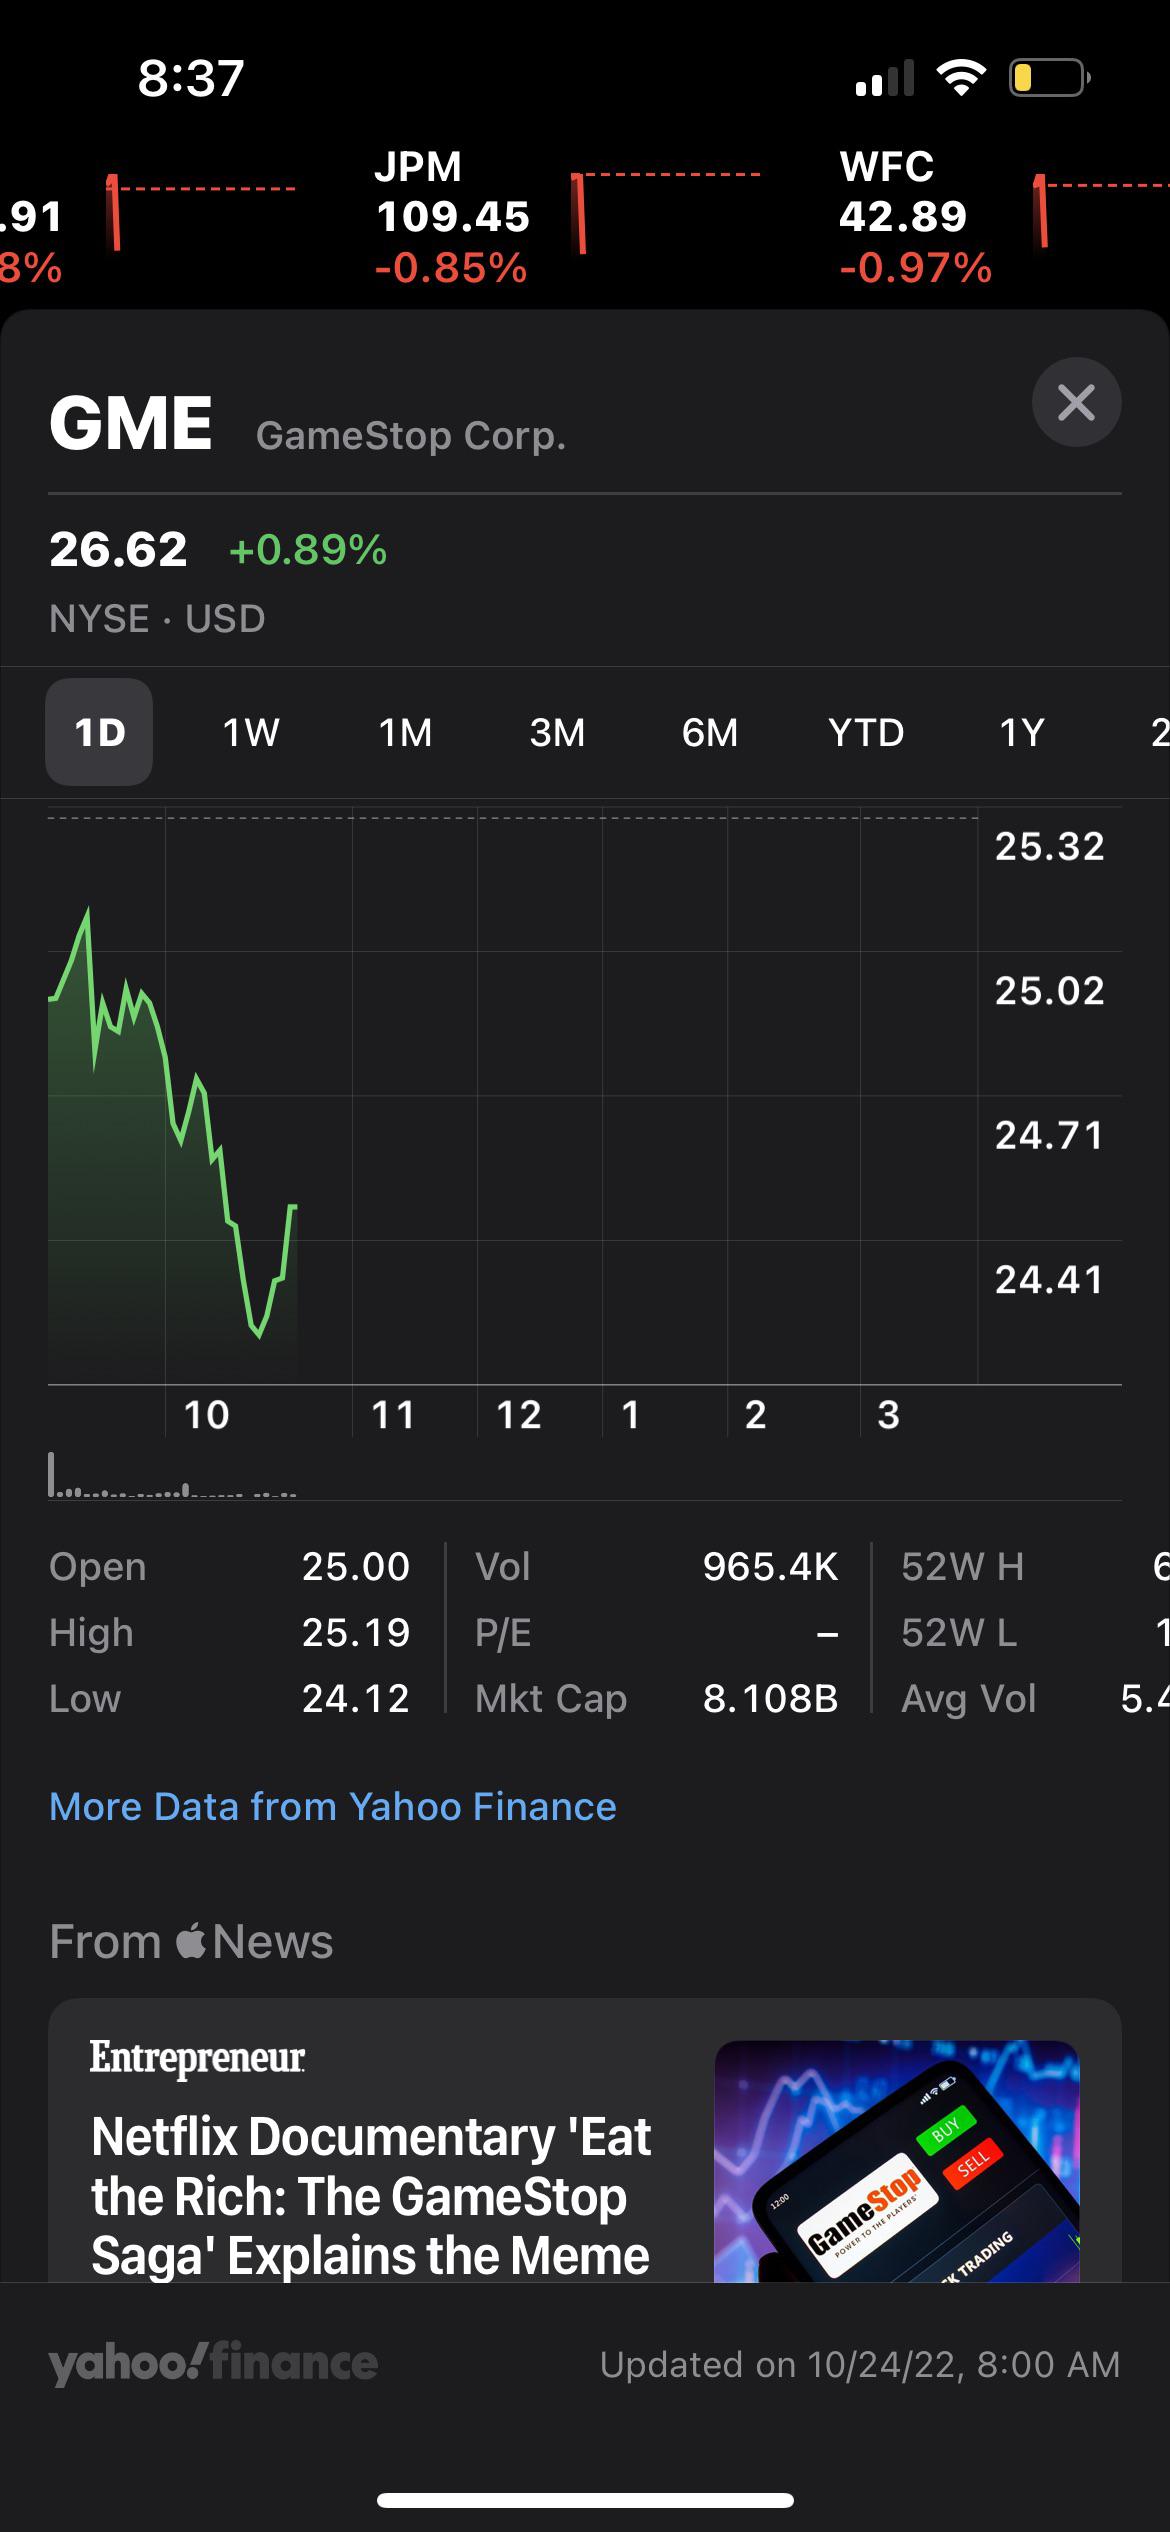Open the Netflix Documentary news article
The image size is (1170, 2532).
point(370,2195)
